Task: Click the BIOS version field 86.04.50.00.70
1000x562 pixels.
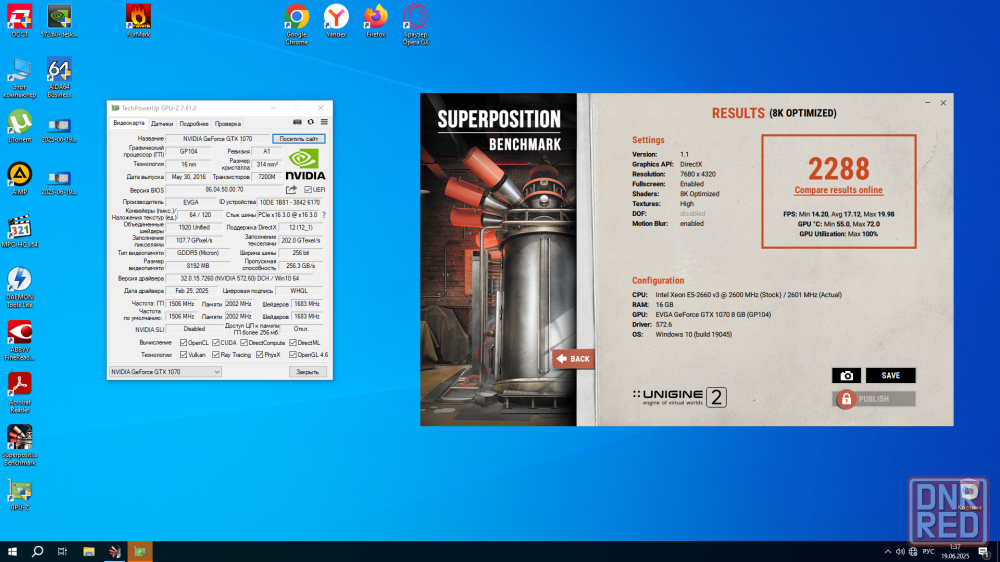Action: tap(224, 189)
